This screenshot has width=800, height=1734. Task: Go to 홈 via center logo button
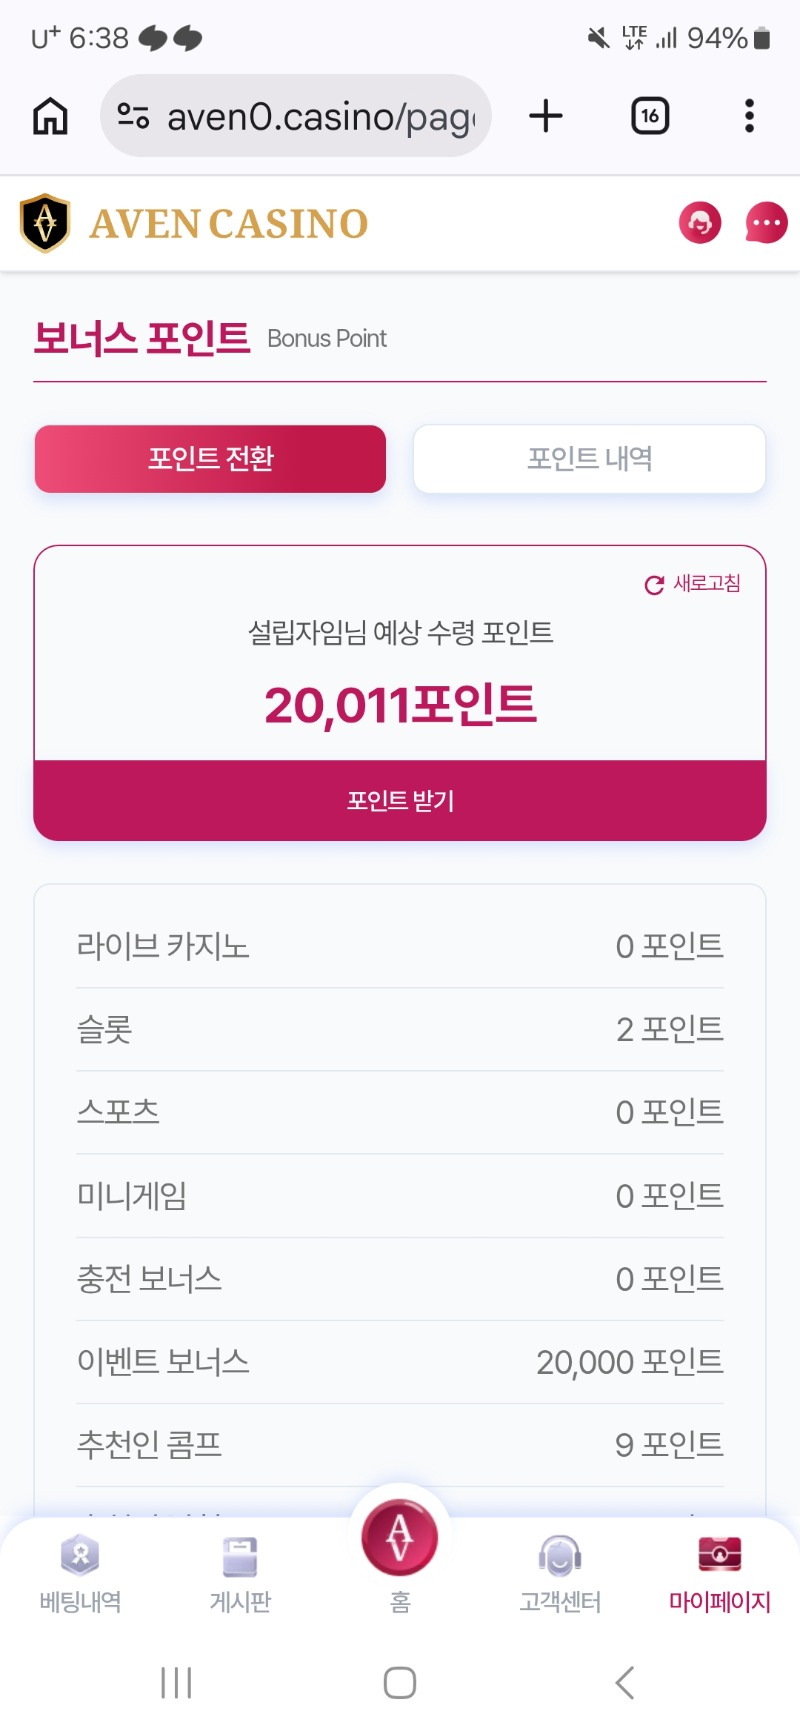(400, 1540)
